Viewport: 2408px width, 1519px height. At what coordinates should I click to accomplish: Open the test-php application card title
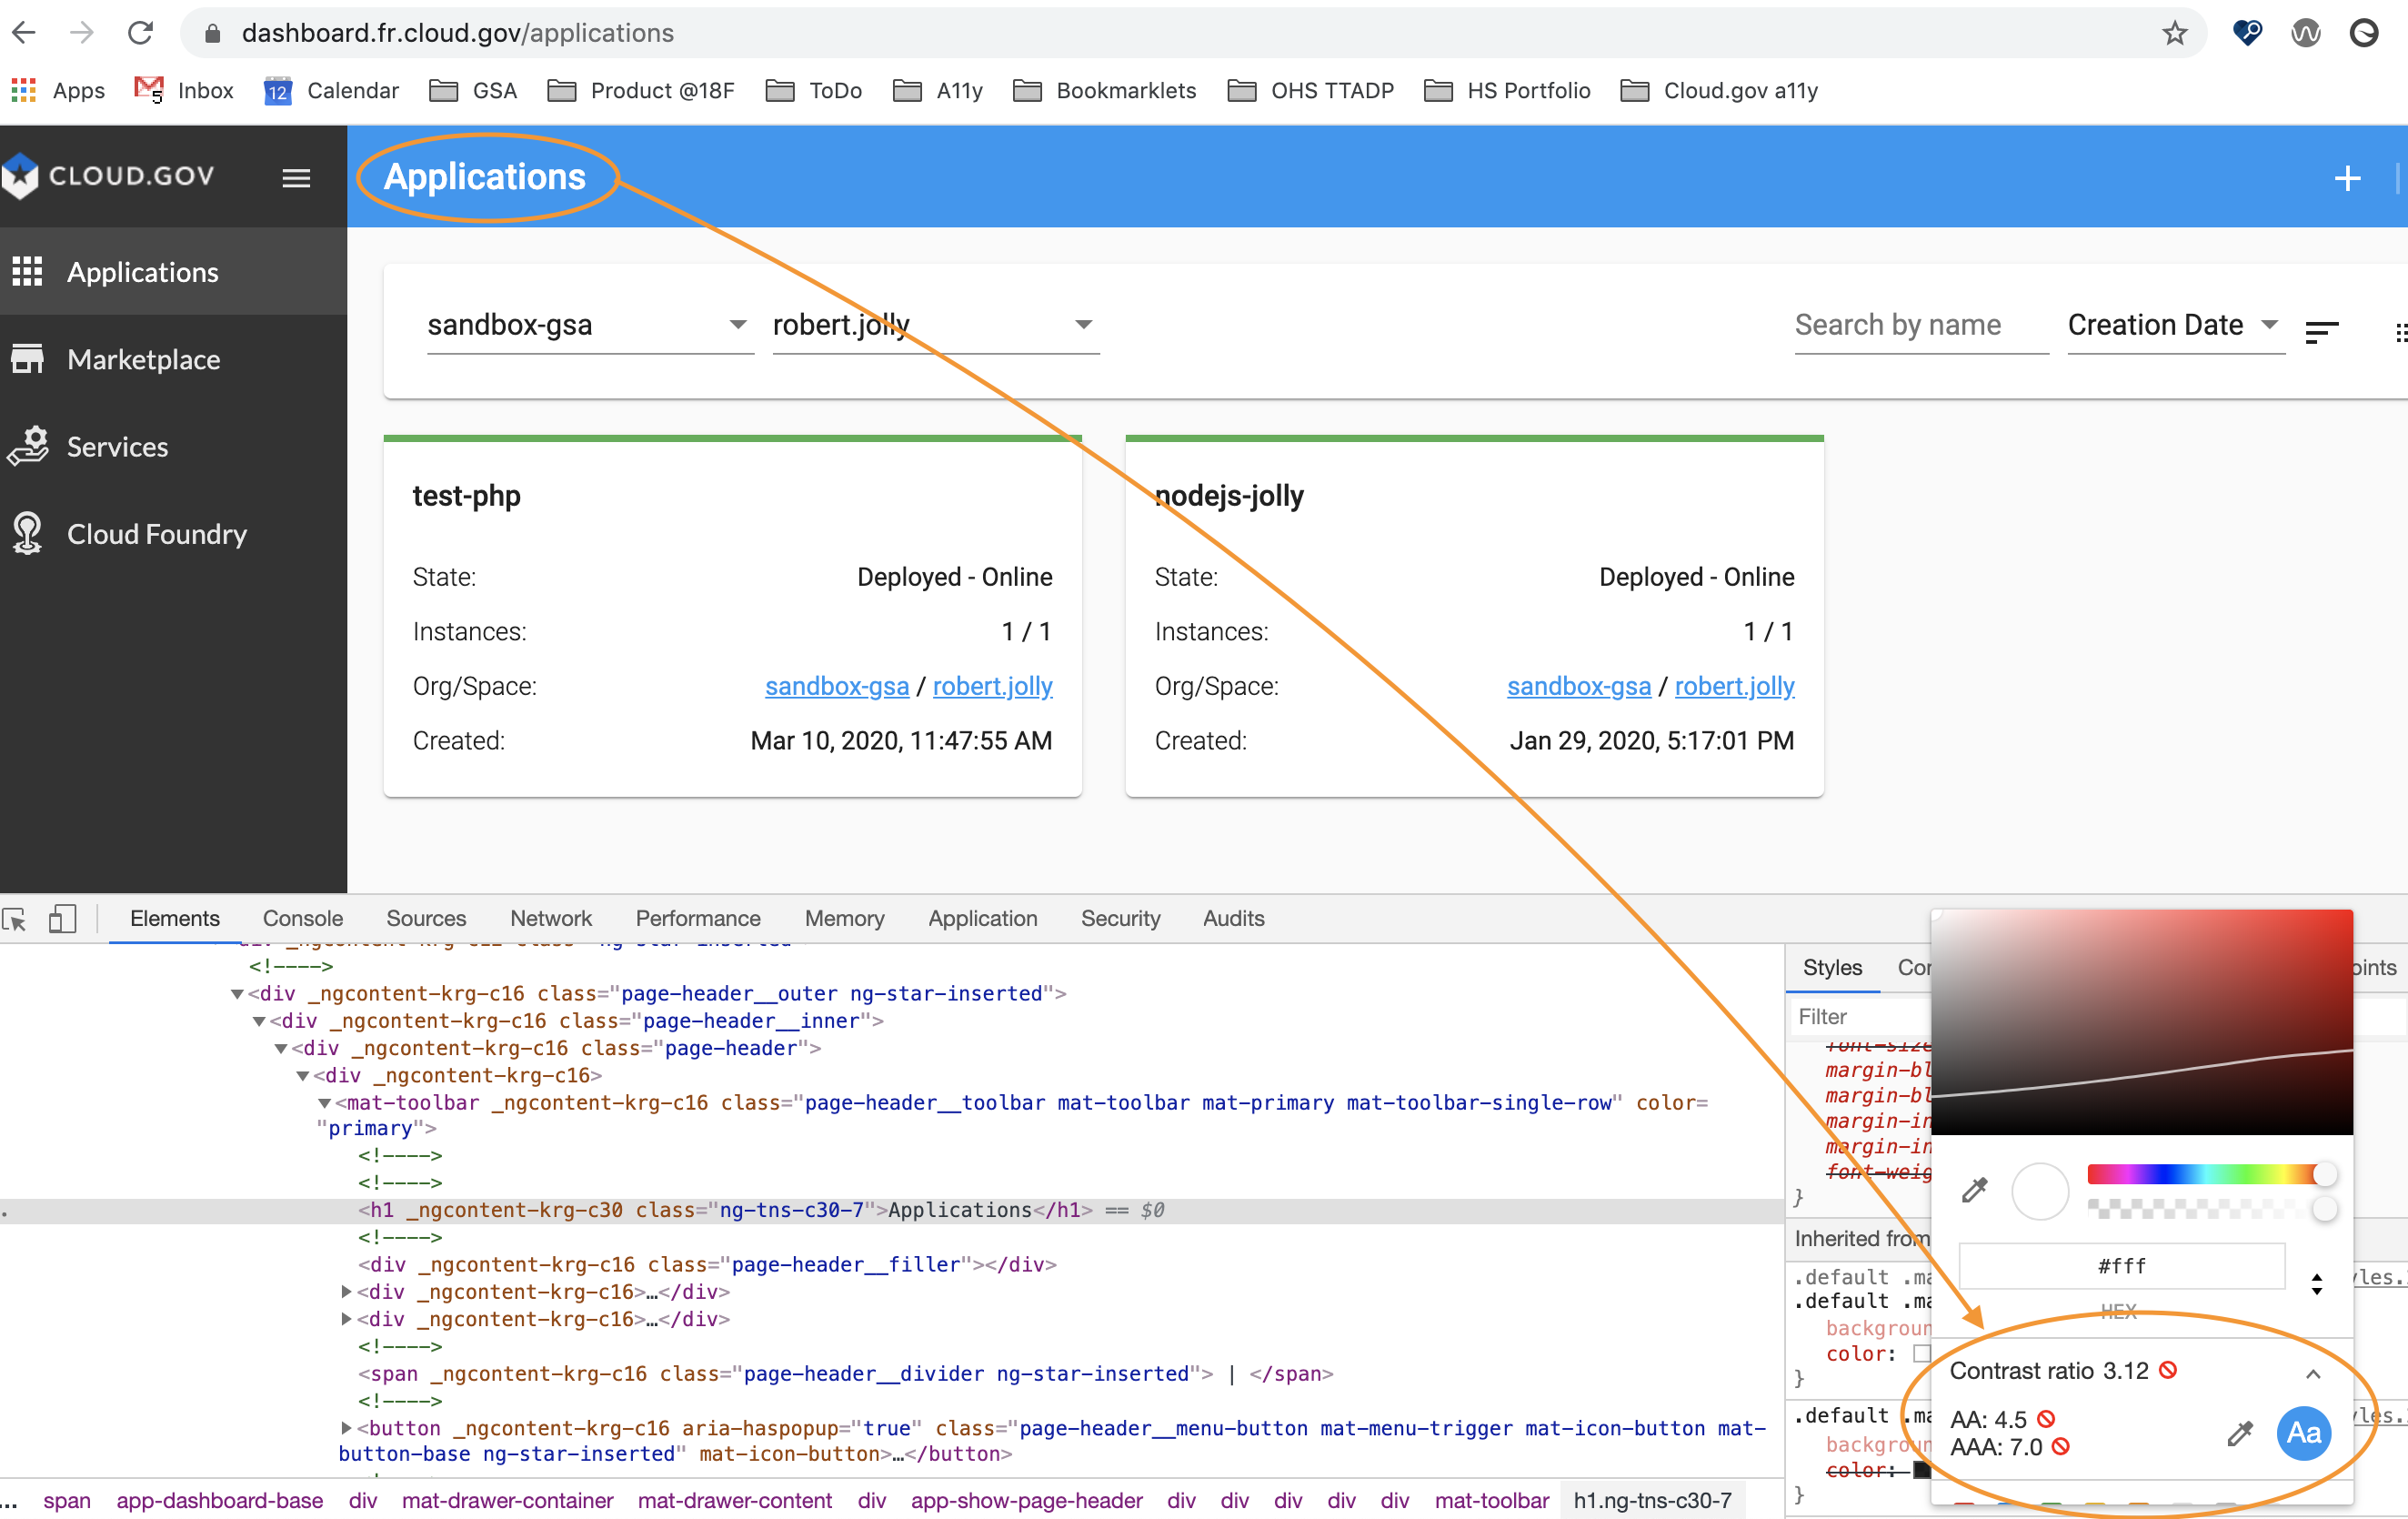pos(467,496)
